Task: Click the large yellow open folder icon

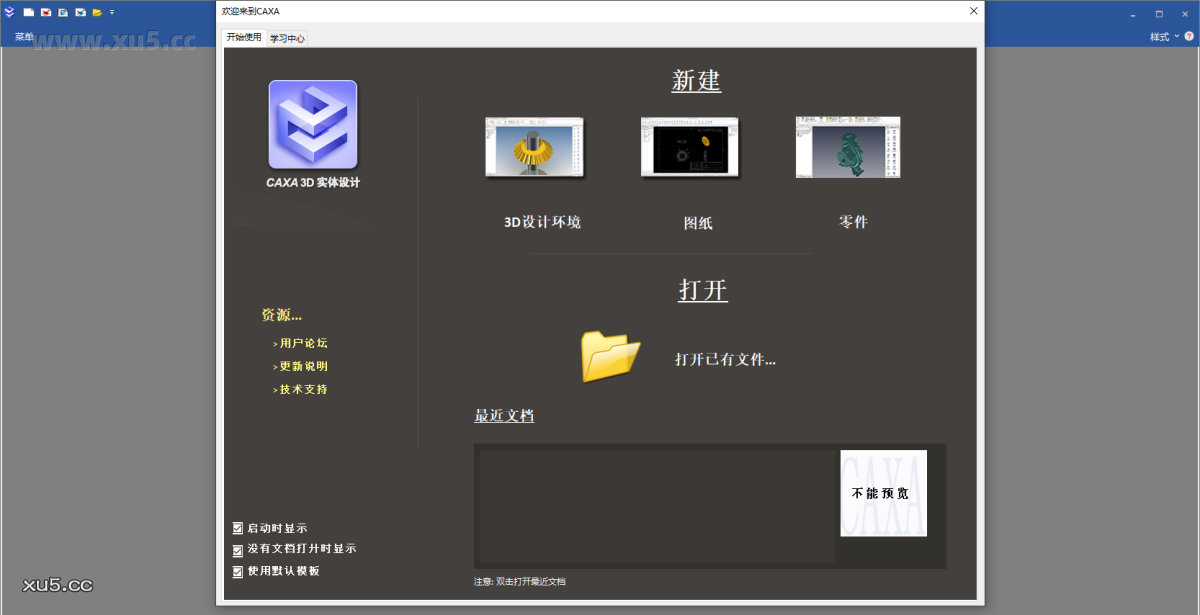Action: 611,355
